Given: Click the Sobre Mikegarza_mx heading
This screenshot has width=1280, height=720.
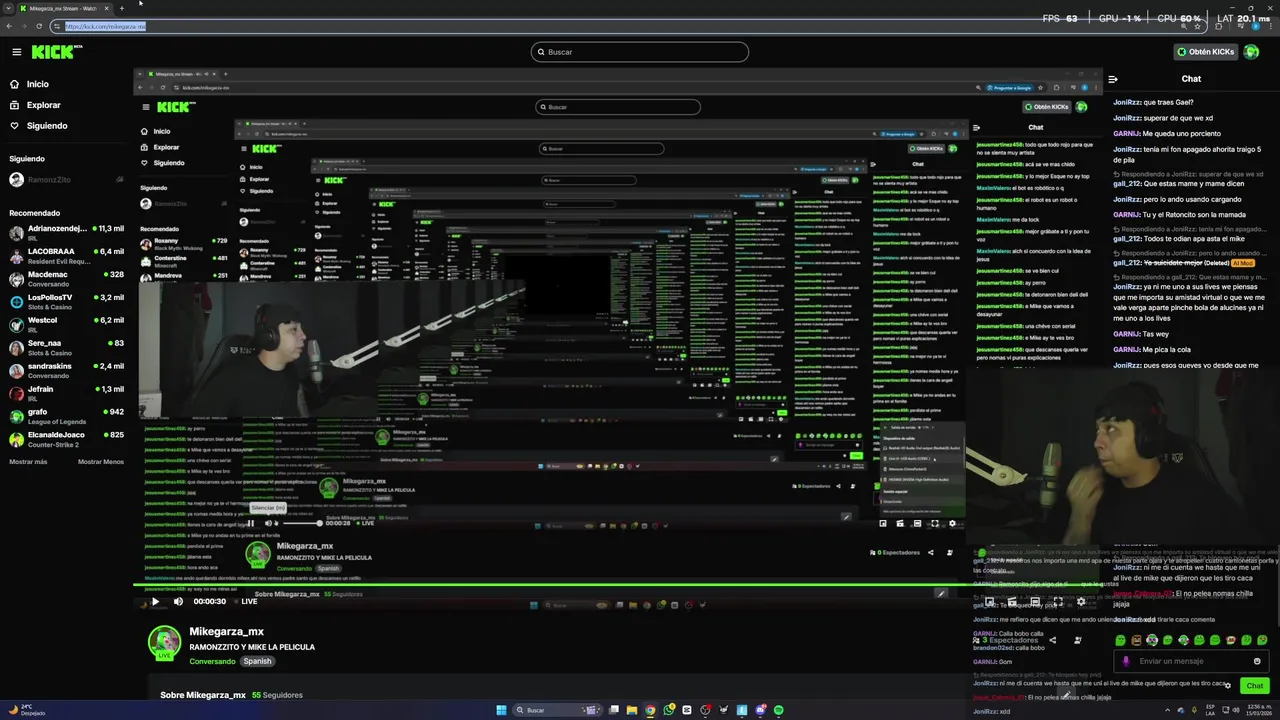Looking at the screenshot, I should 203,695.
